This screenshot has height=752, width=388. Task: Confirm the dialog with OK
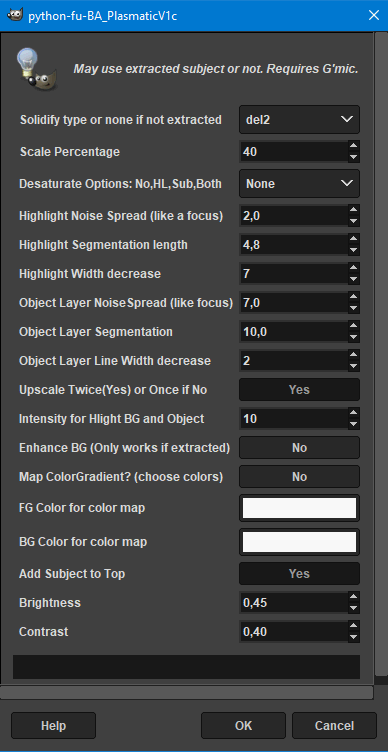(243, 726)
